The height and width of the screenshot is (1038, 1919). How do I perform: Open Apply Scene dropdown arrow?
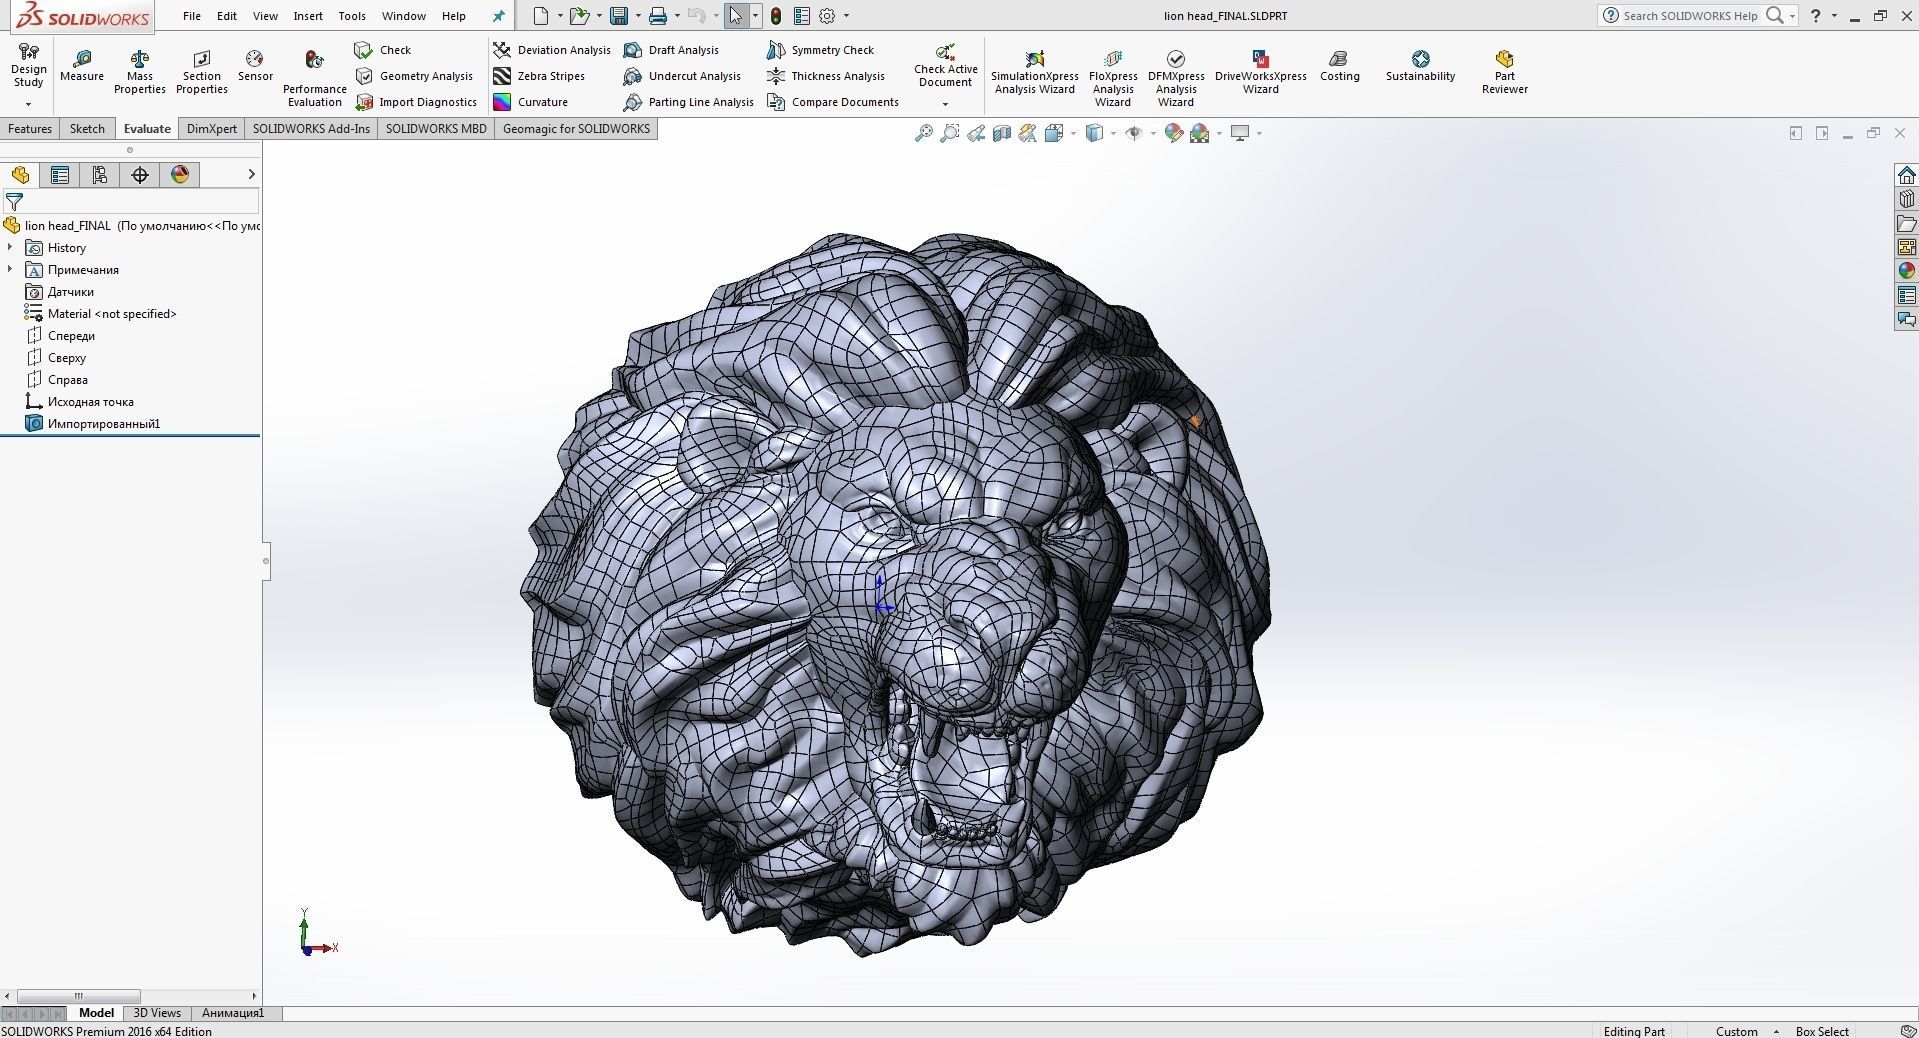[1219, 133]
